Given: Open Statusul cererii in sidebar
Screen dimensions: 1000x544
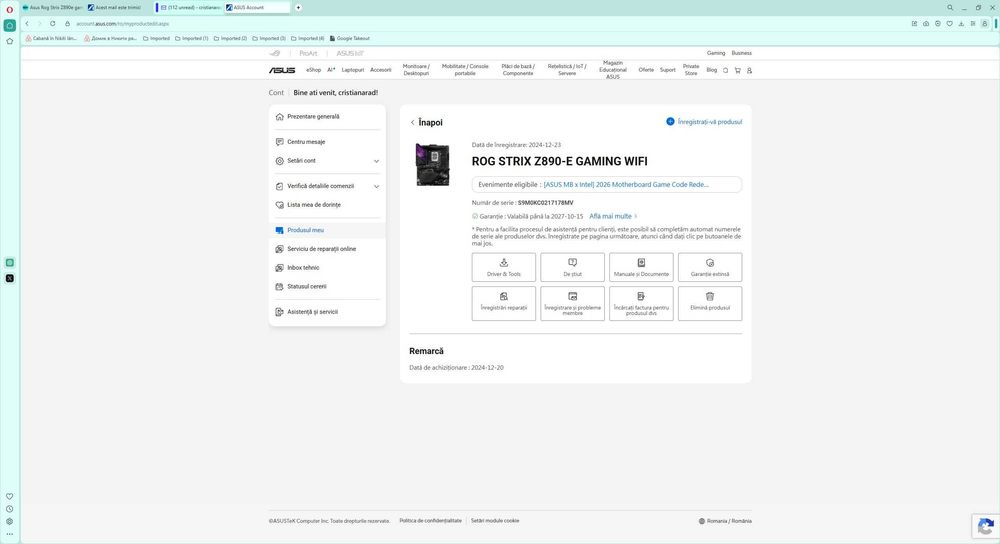Looking at the screenshot, I should click(307, 286).
